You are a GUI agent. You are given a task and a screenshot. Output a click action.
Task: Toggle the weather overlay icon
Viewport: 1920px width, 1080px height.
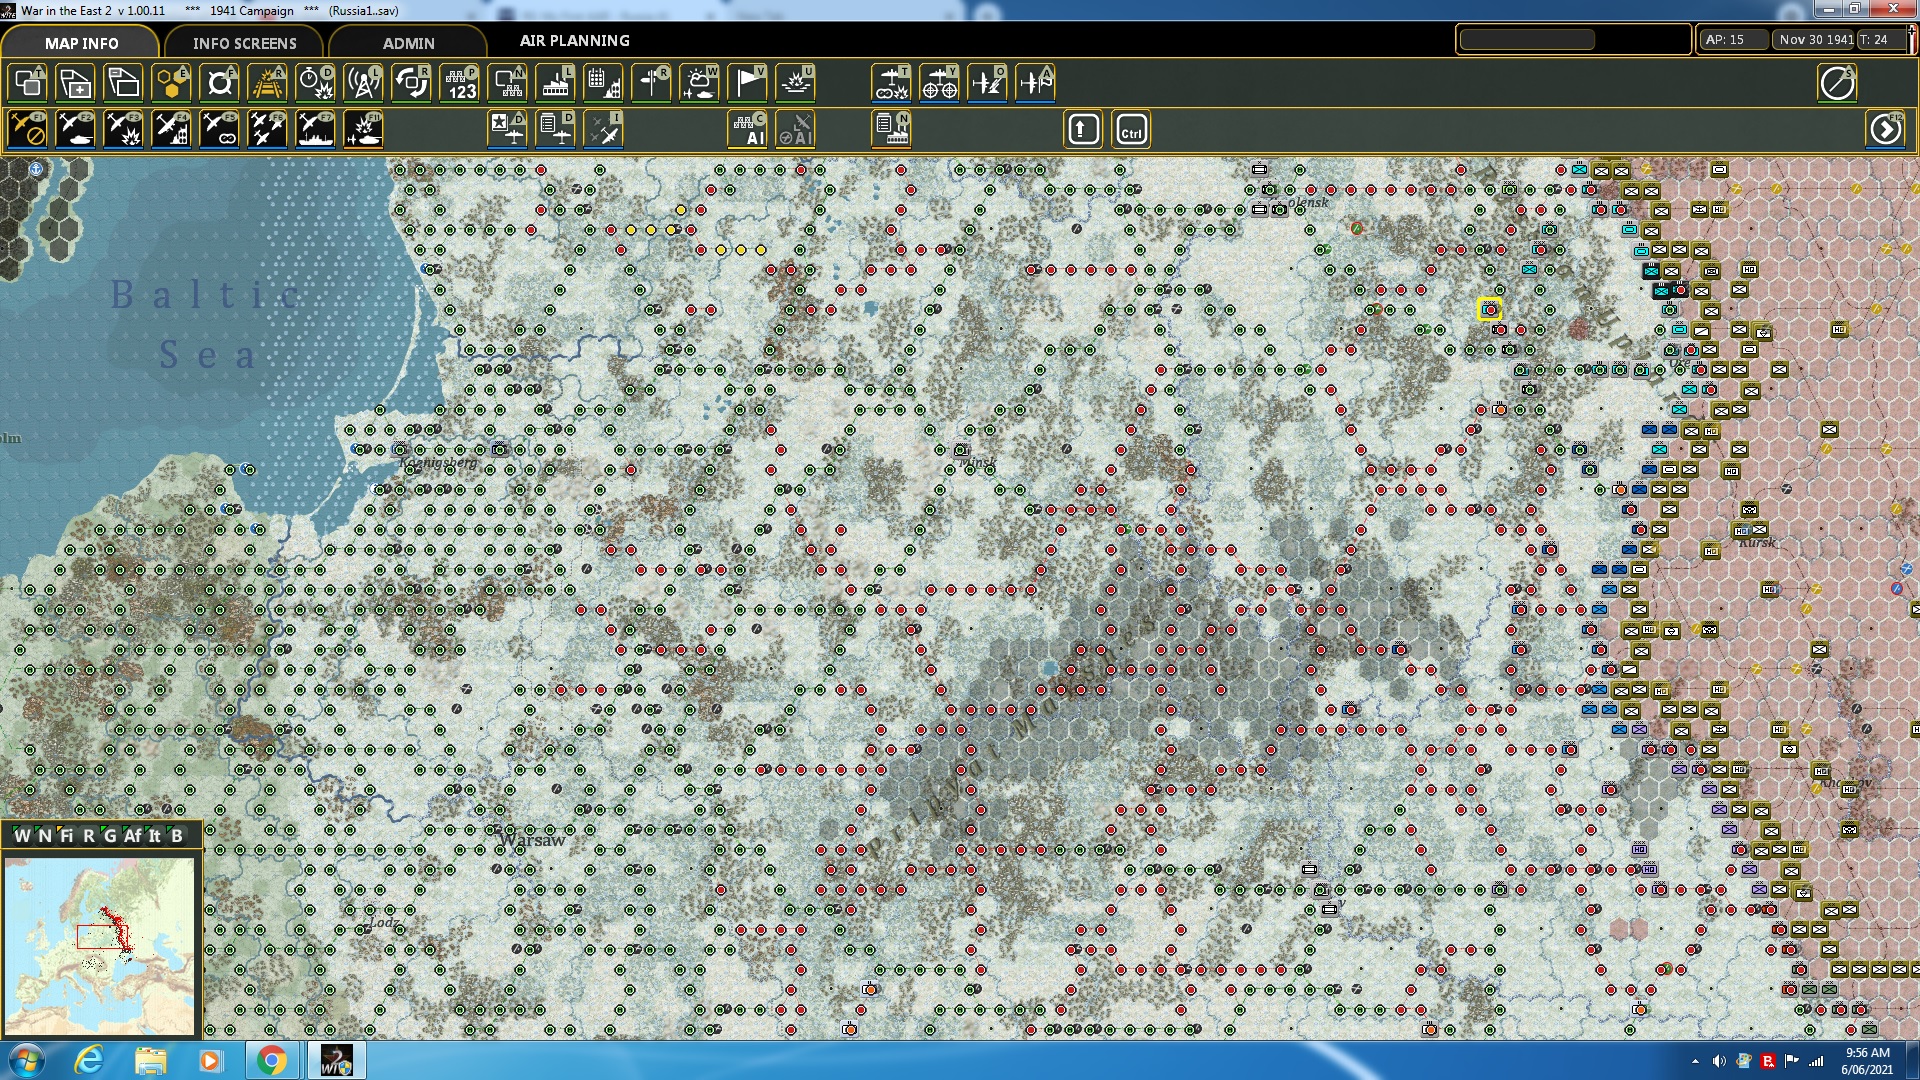click(699, 83)
